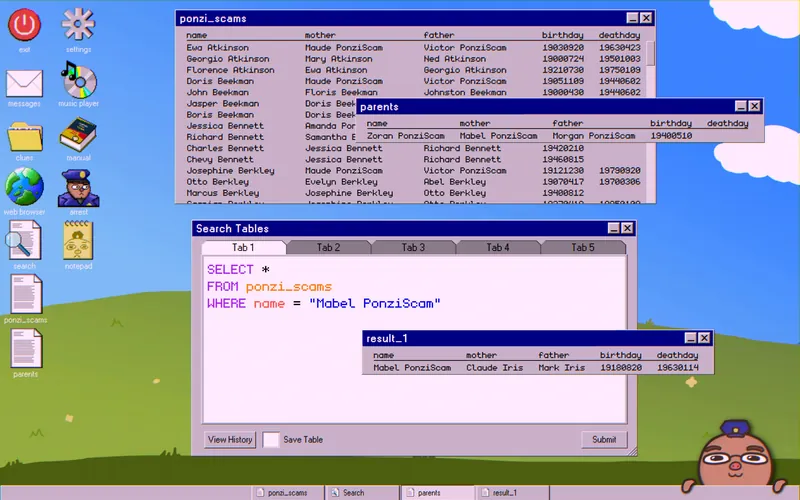Click the View History button
800x500 pixels.
point(230,439)
